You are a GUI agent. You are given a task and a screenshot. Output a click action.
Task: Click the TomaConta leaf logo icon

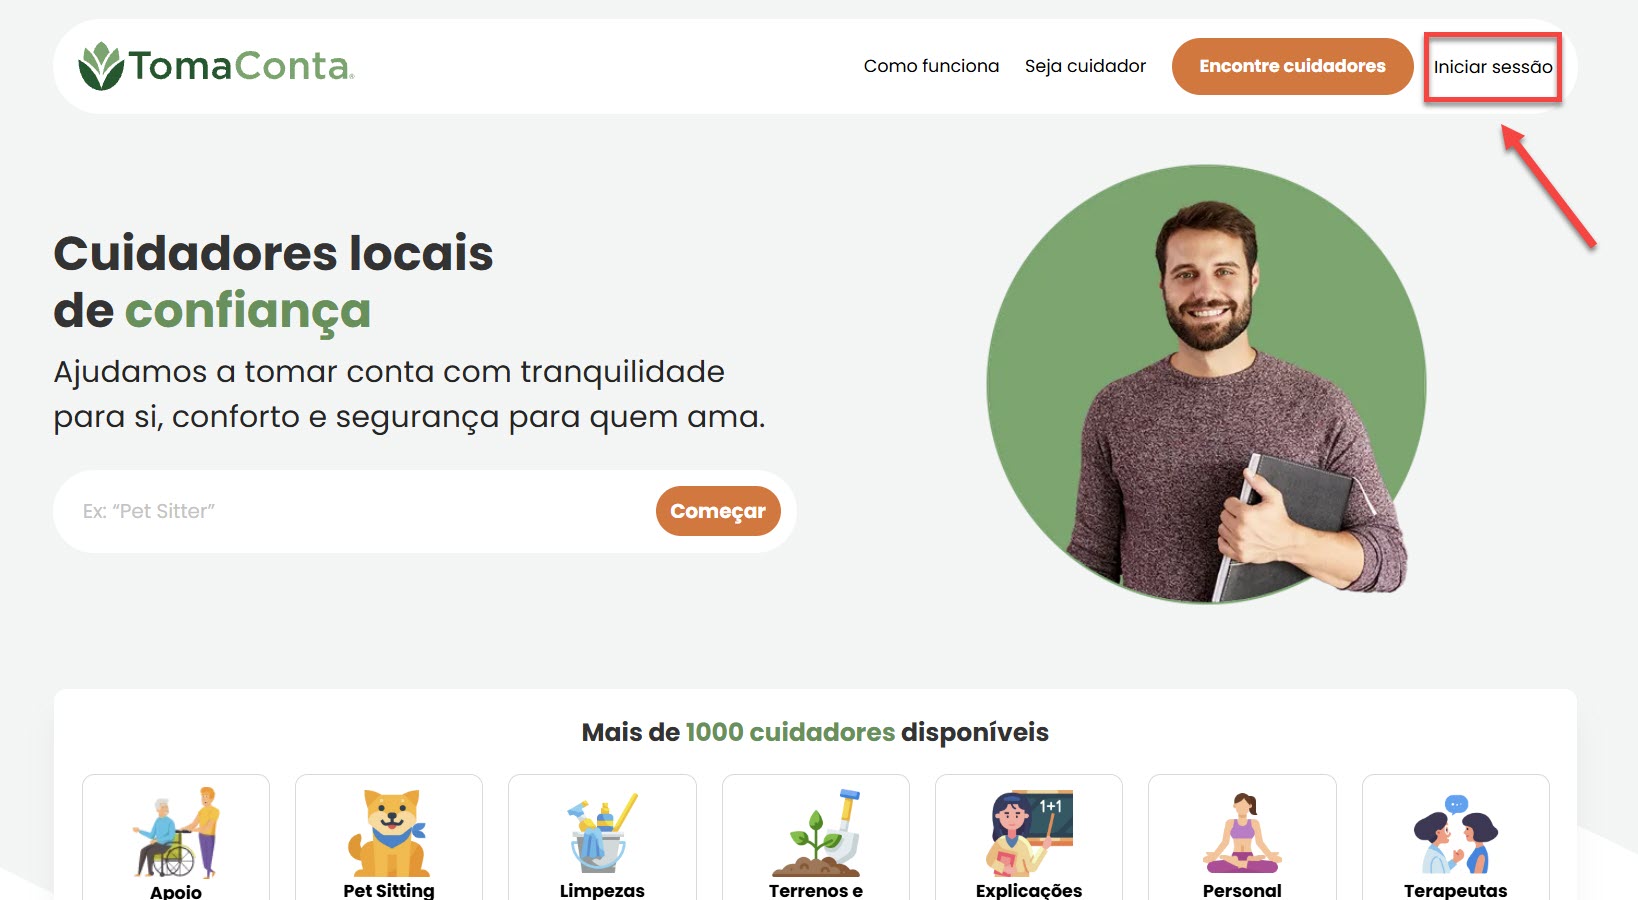point(100,66)
